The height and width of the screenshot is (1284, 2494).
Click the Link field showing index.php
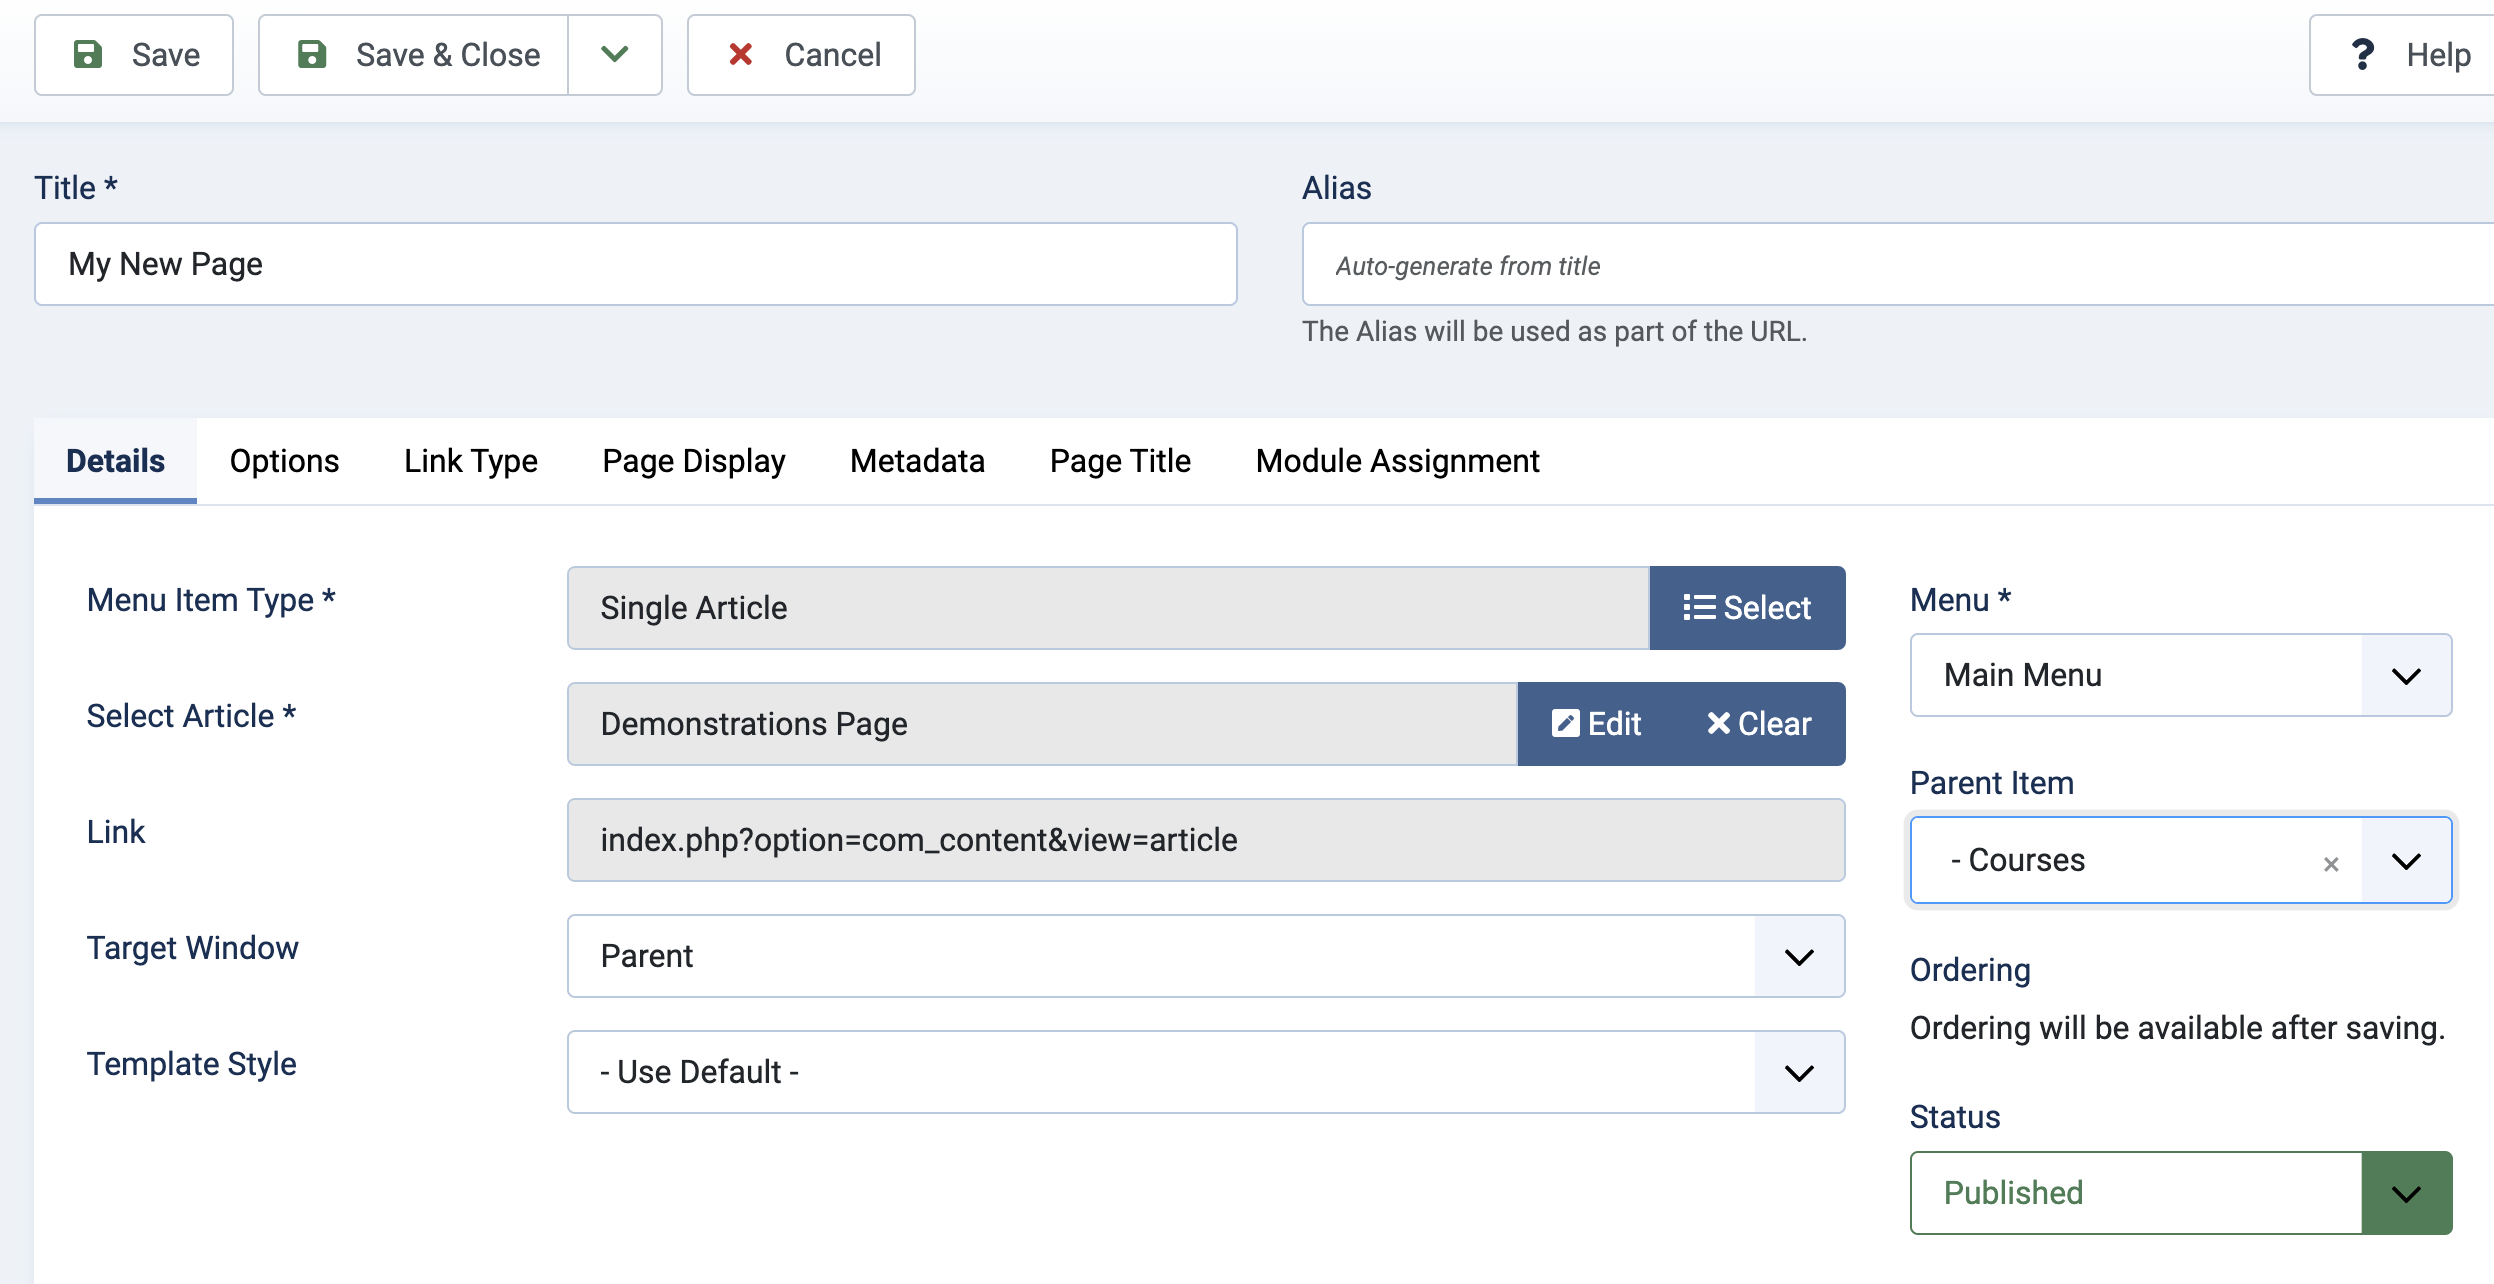(x=1206, y=840)
